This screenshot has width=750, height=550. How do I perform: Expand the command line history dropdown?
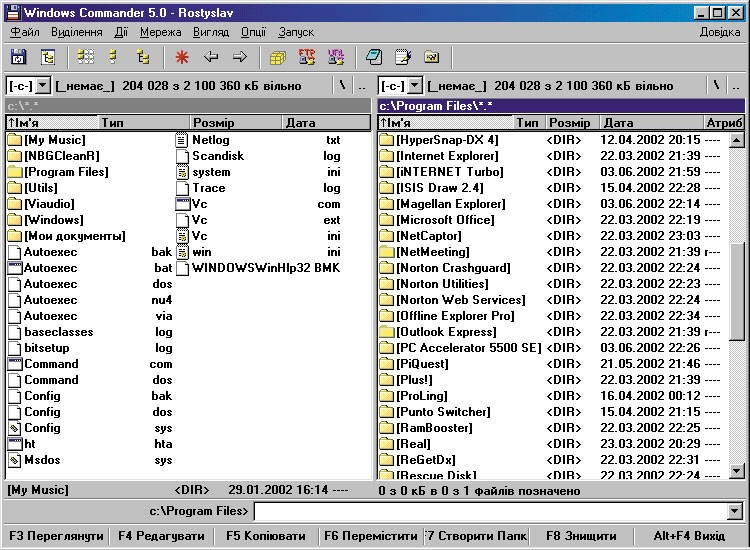[x=735, y=511]
